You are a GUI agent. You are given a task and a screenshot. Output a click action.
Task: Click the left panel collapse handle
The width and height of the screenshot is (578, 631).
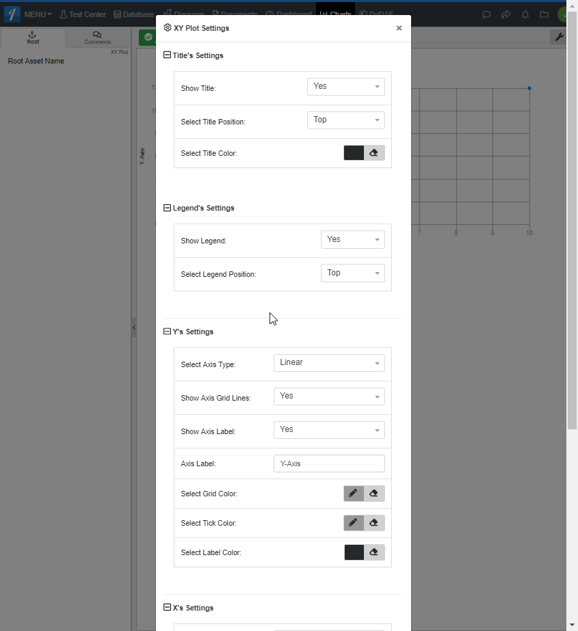click(x=134, y=328)
